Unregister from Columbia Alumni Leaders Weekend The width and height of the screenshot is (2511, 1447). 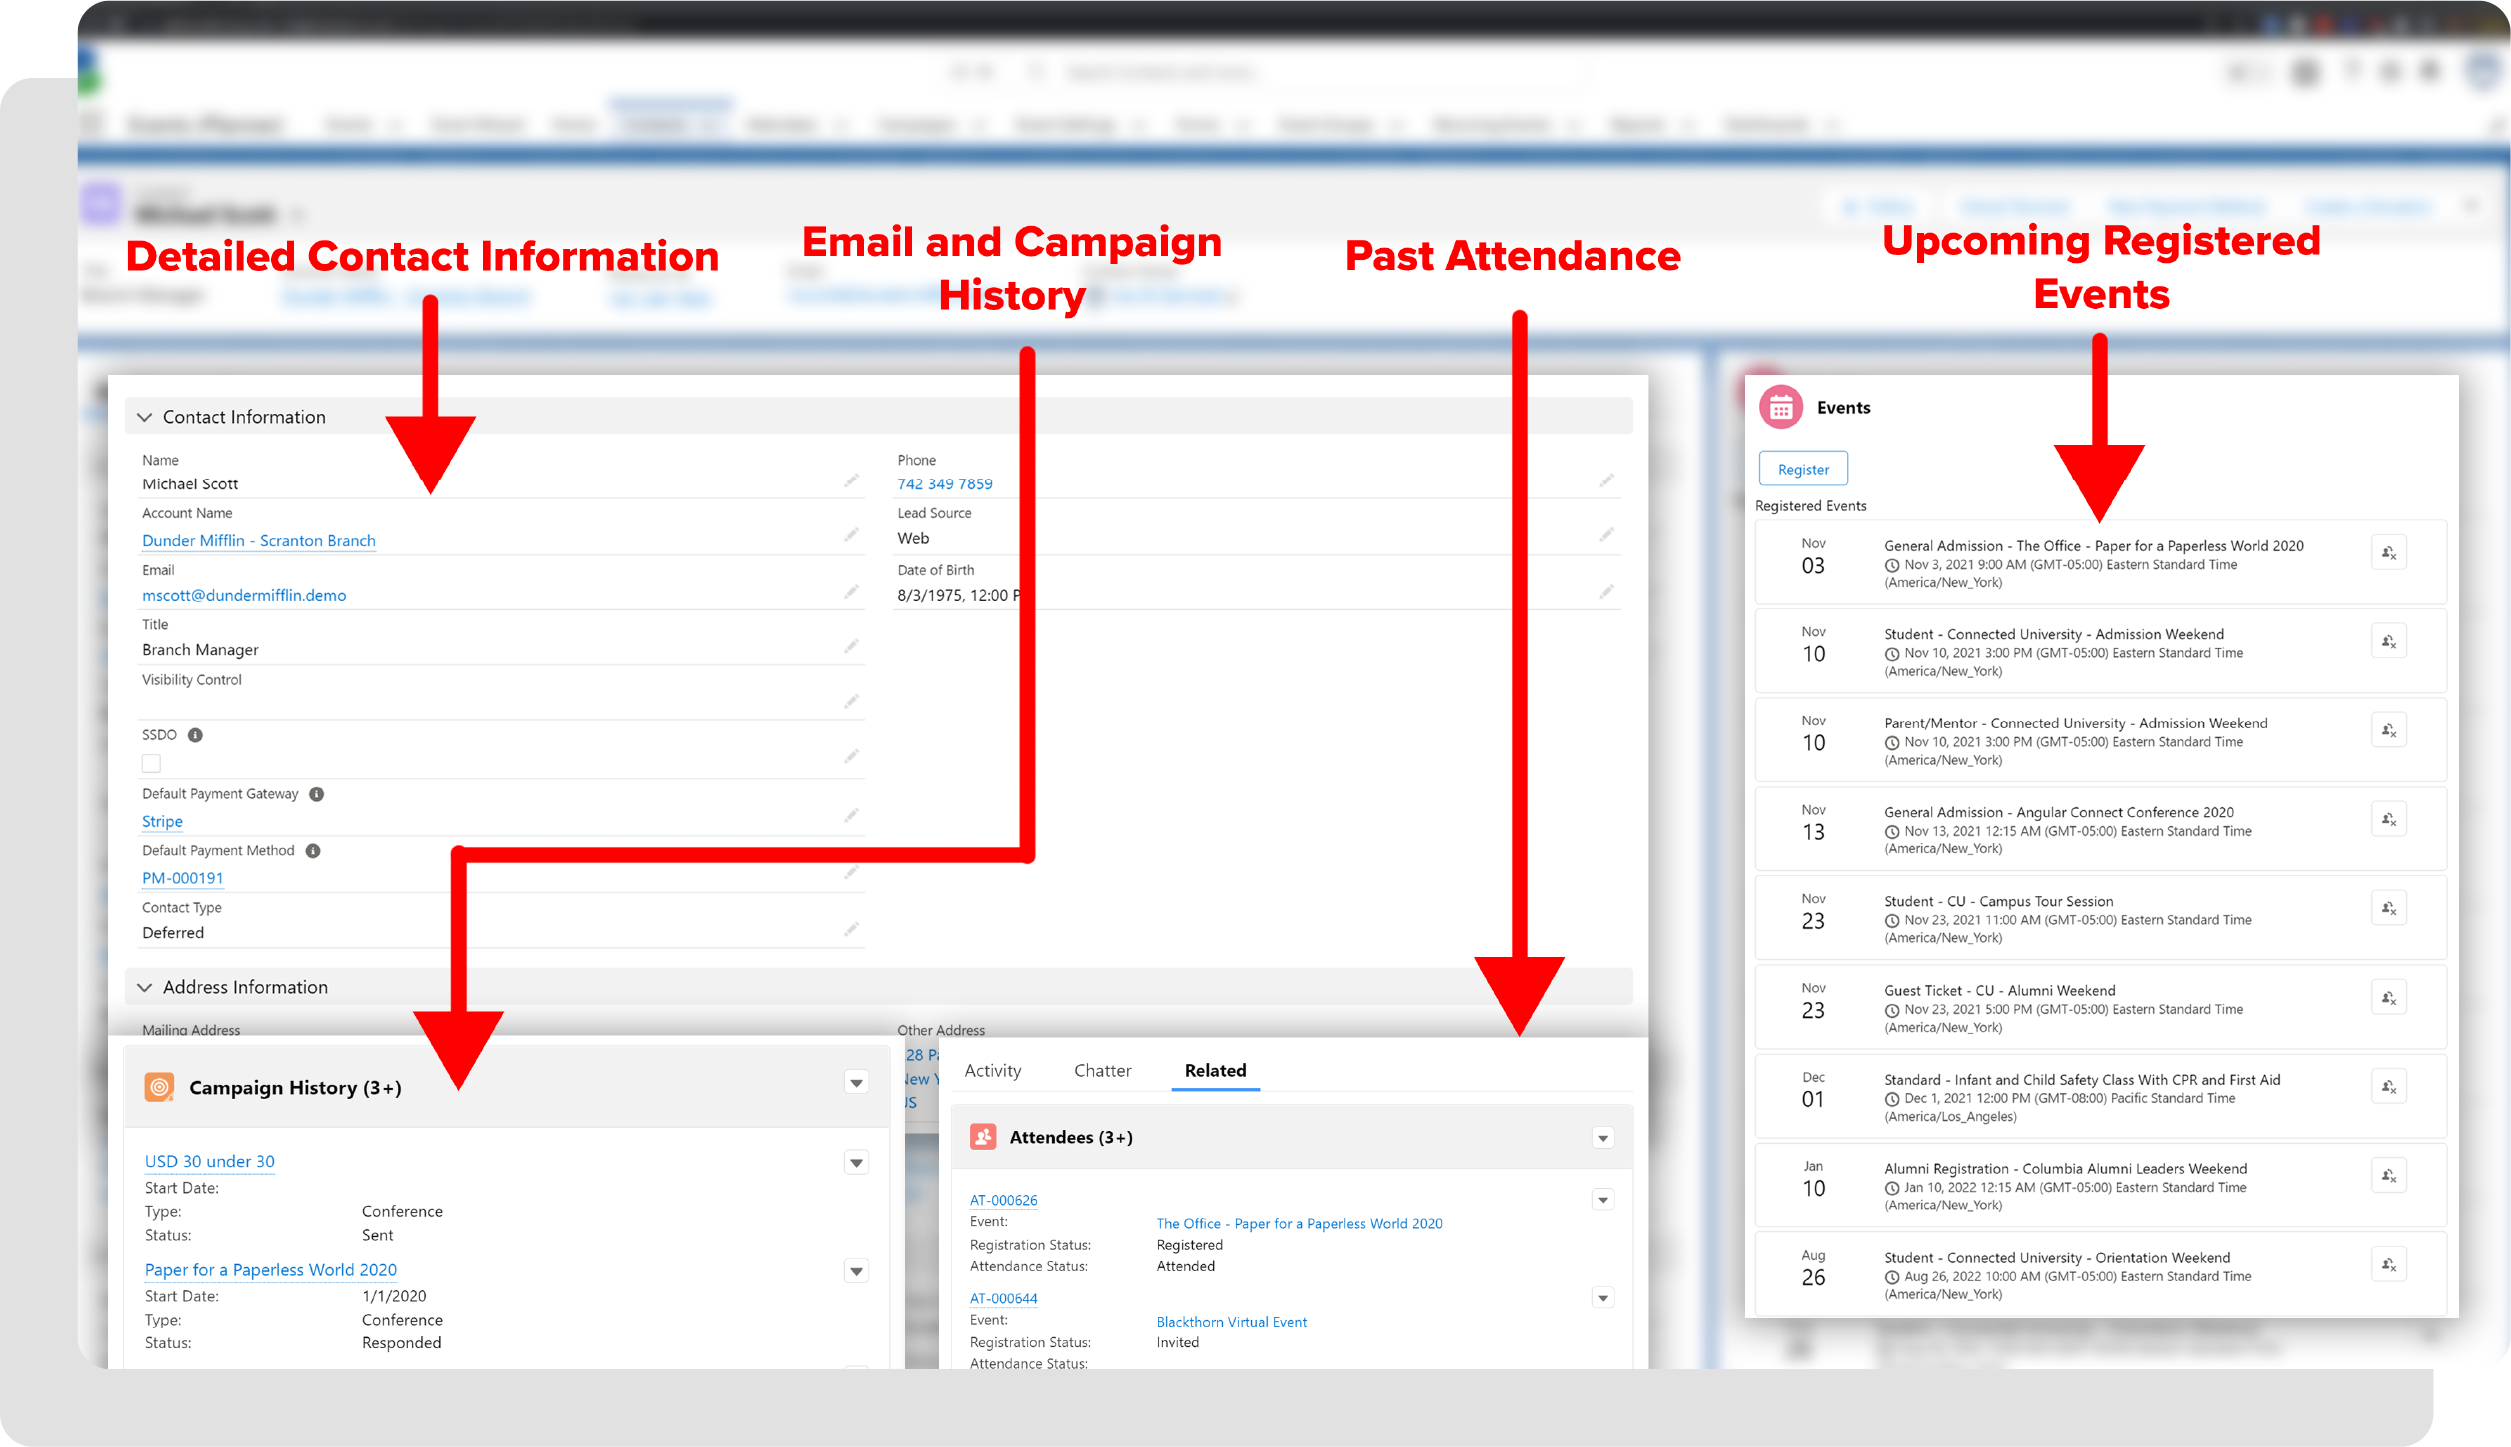(2388, 1176)
